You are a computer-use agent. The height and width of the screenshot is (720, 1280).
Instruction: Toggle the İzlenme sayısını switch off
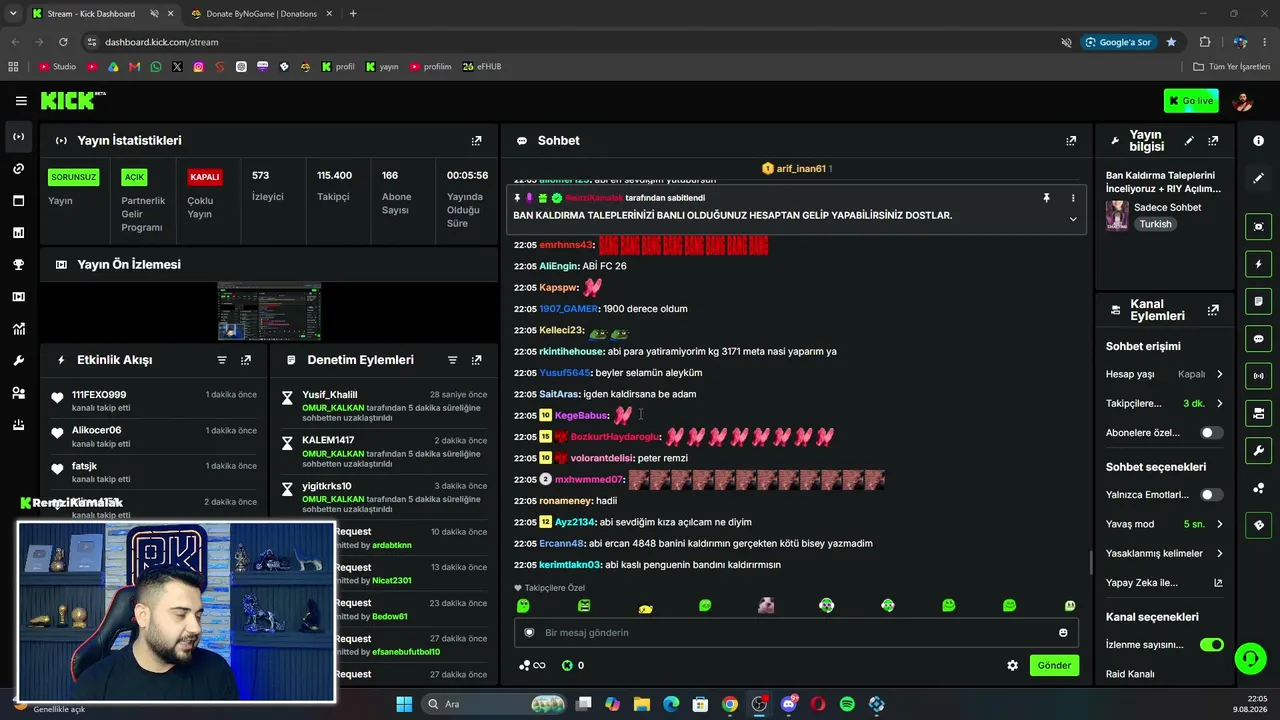pos(1211,645)
